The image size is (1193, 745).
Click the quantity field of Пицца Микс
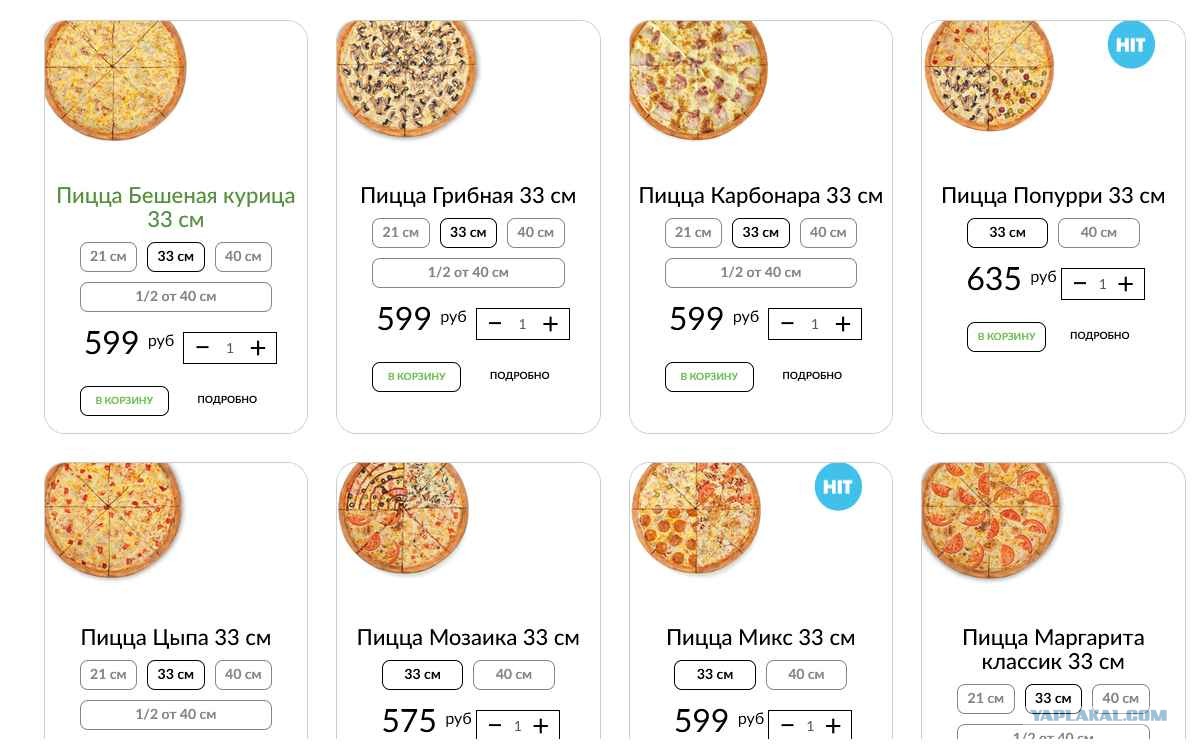[810, 726]
